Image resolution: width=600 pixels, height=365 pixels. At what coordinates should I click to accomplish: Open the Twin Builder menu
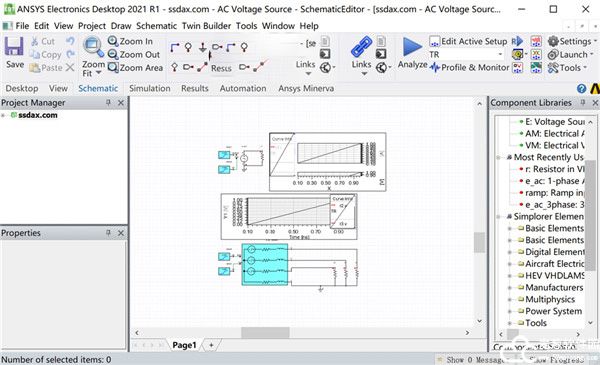(206, 26)
